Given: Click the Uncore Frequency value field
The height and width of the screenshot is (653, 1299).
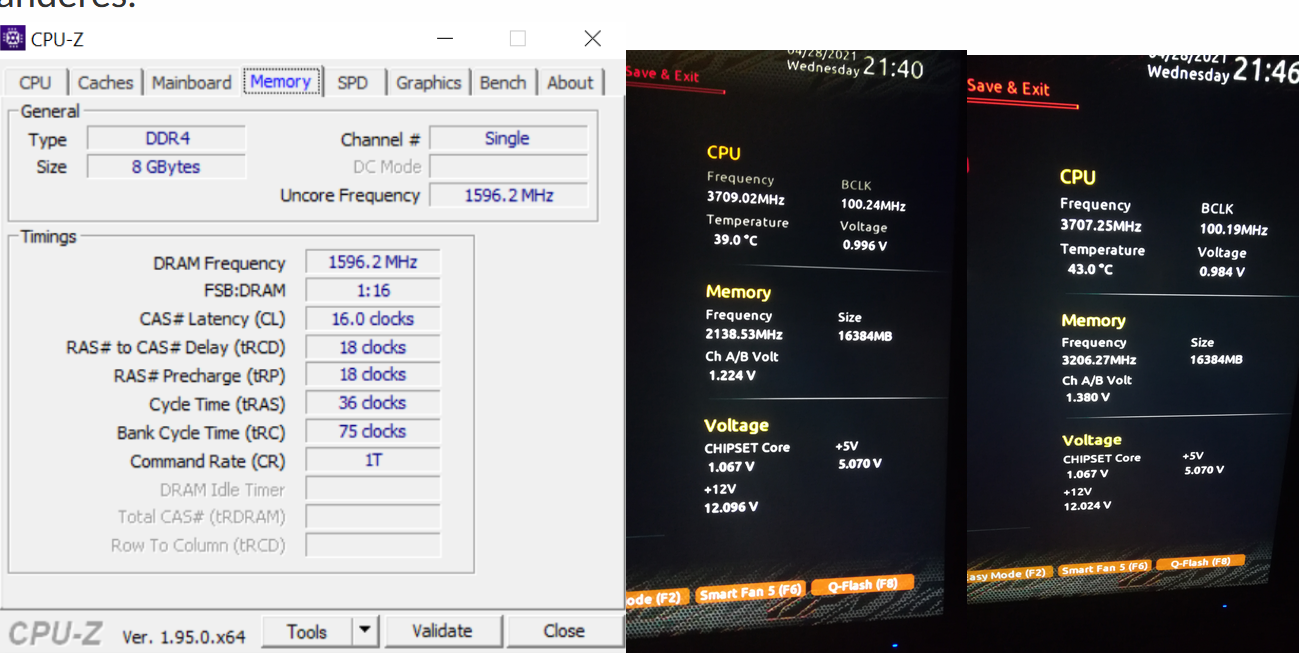Looking at the screenshot, I should click(508, 195).
